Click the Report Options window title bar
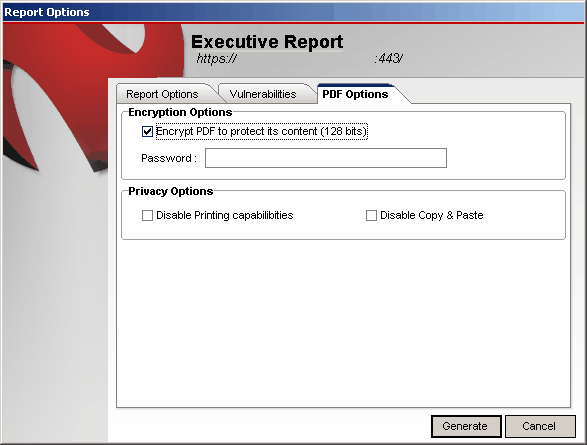Viewport: 587px width, 445px height. click(294, 12)
